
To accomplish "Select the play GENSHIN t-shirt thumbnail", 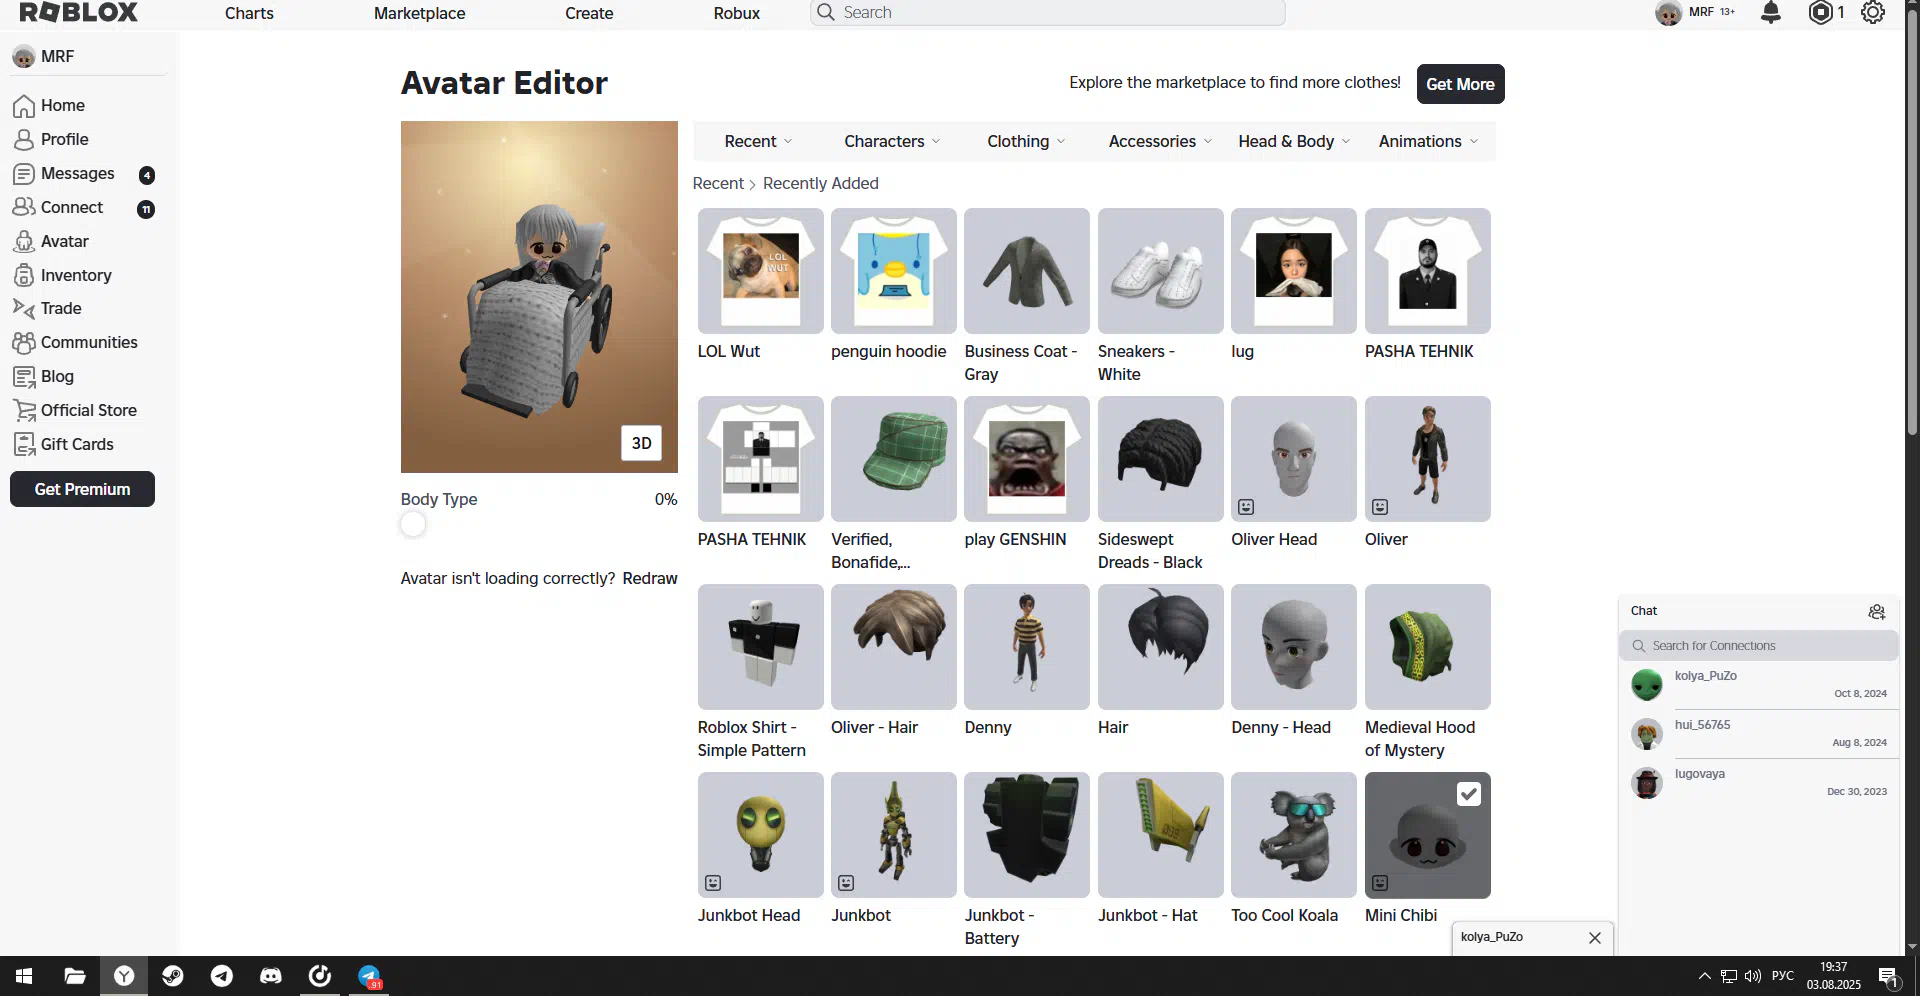I will pos(1027,459).
